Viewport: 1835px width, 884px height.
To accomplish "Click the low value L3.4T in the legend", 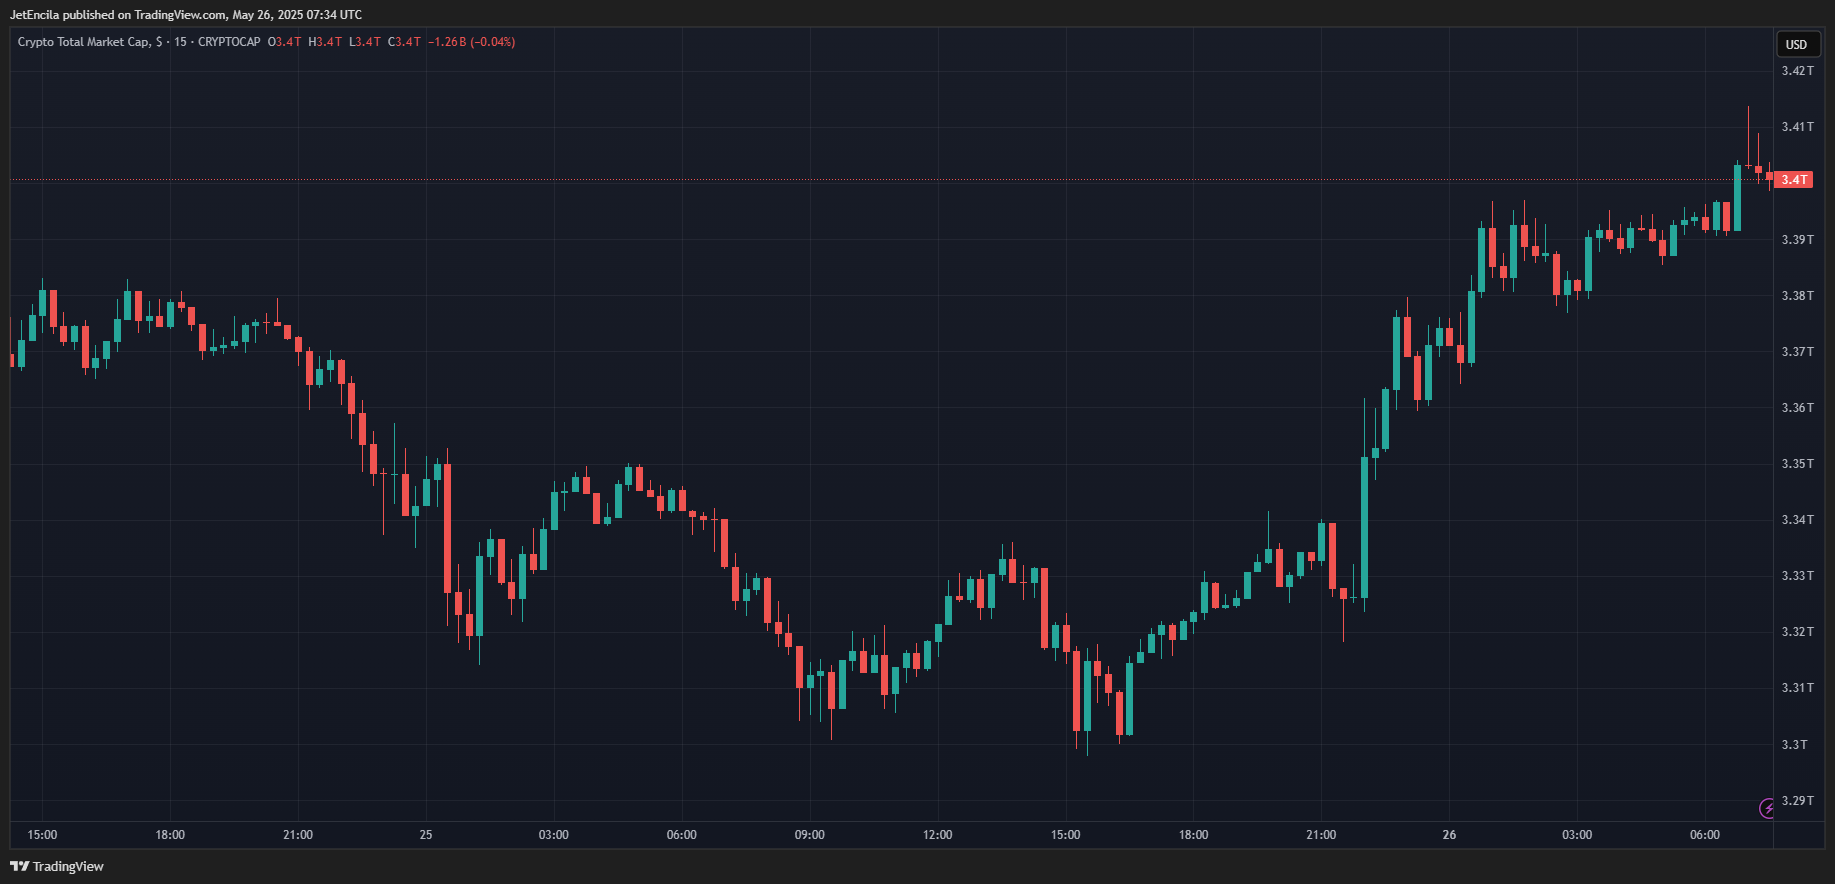I will point(364,42).
